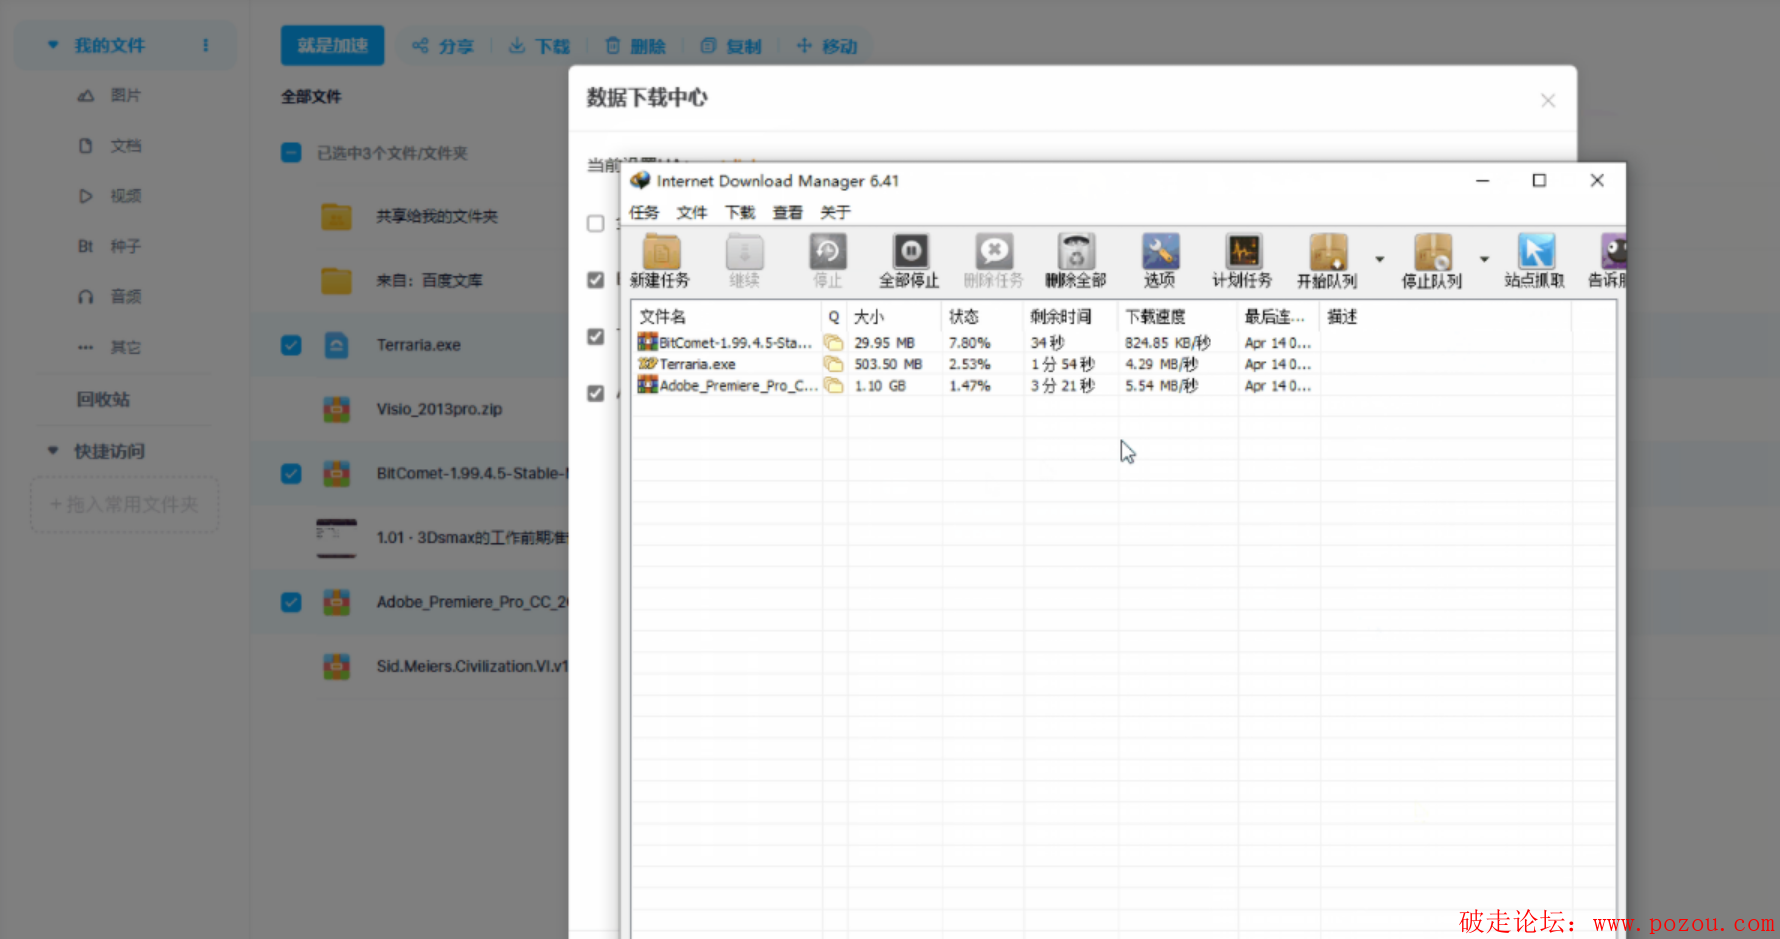Sort by the 大小 column header
This screenshot has width=1780, height=939.
[894, 317]
